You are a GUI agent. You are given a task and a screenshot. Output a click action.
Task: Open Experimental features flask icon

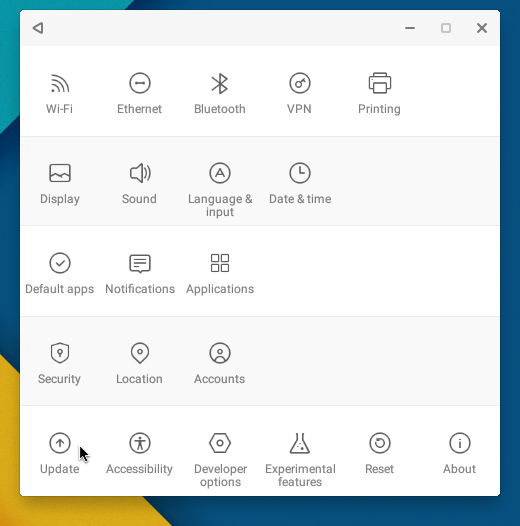point(300,443)
